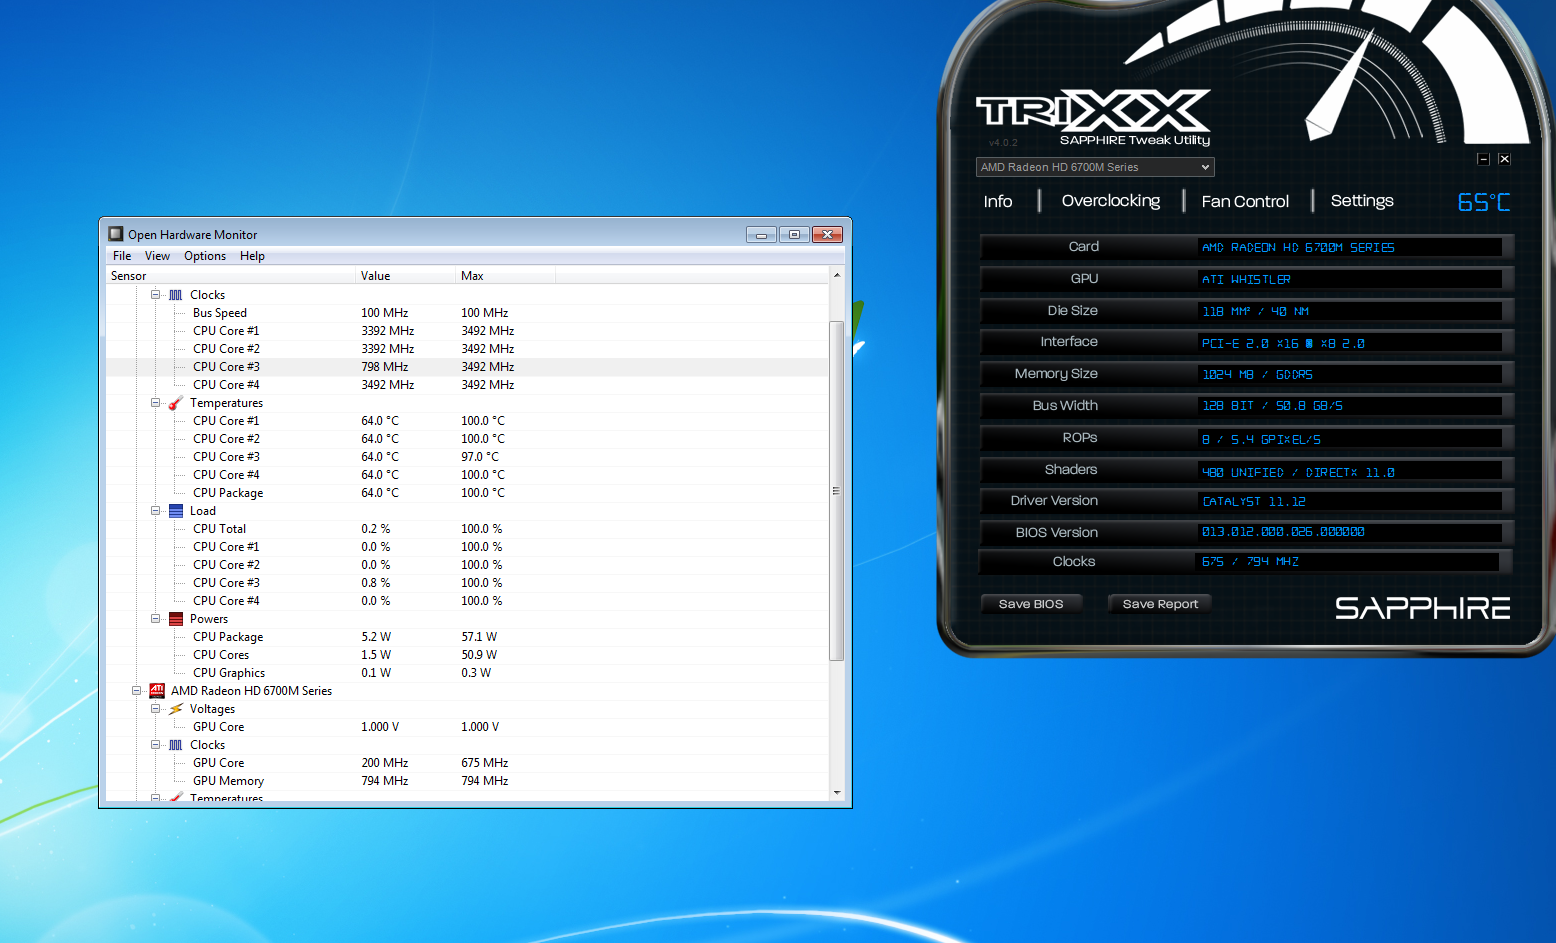Click the 50.9 W max power cell
The height and width of the screenshot is (943, 1556).
pos(479,655)
